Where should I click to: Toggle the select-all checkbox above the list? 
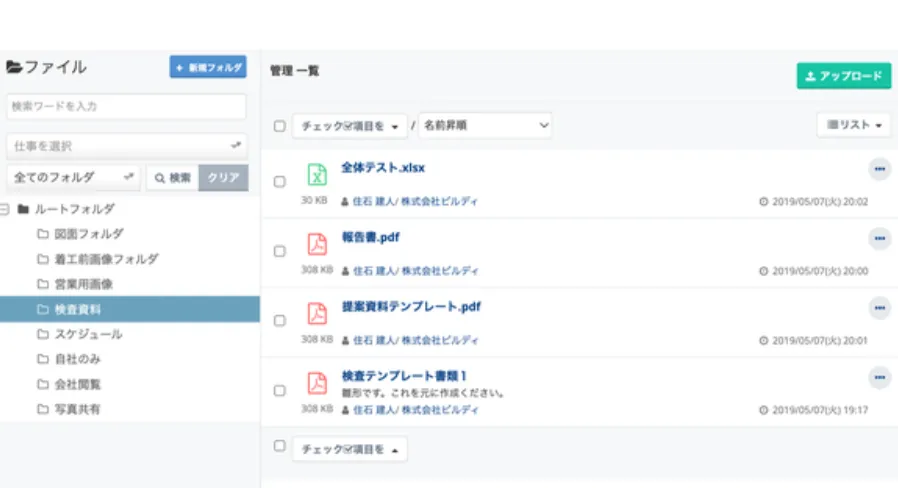[279, 125]
